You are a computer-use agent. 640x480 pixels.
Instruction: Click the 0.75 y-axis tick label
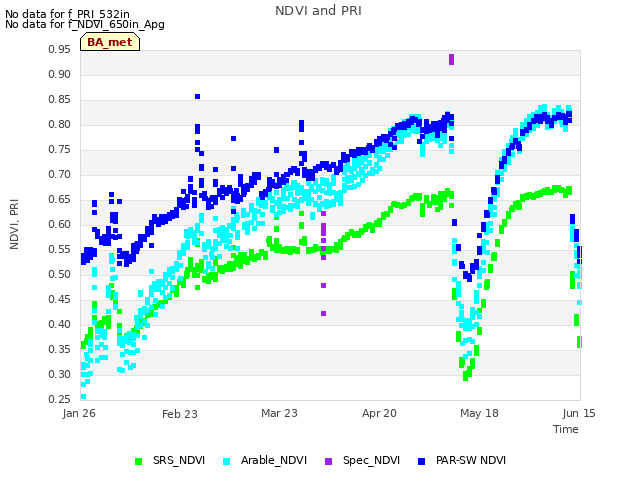coord(59,149)
